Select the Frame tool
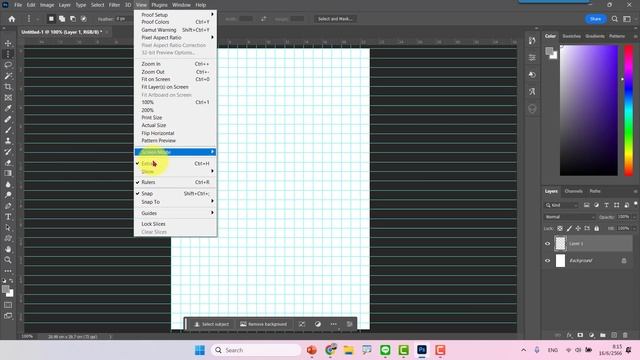The height and width of the screenshot is (360, 640). tap(8, 98)
